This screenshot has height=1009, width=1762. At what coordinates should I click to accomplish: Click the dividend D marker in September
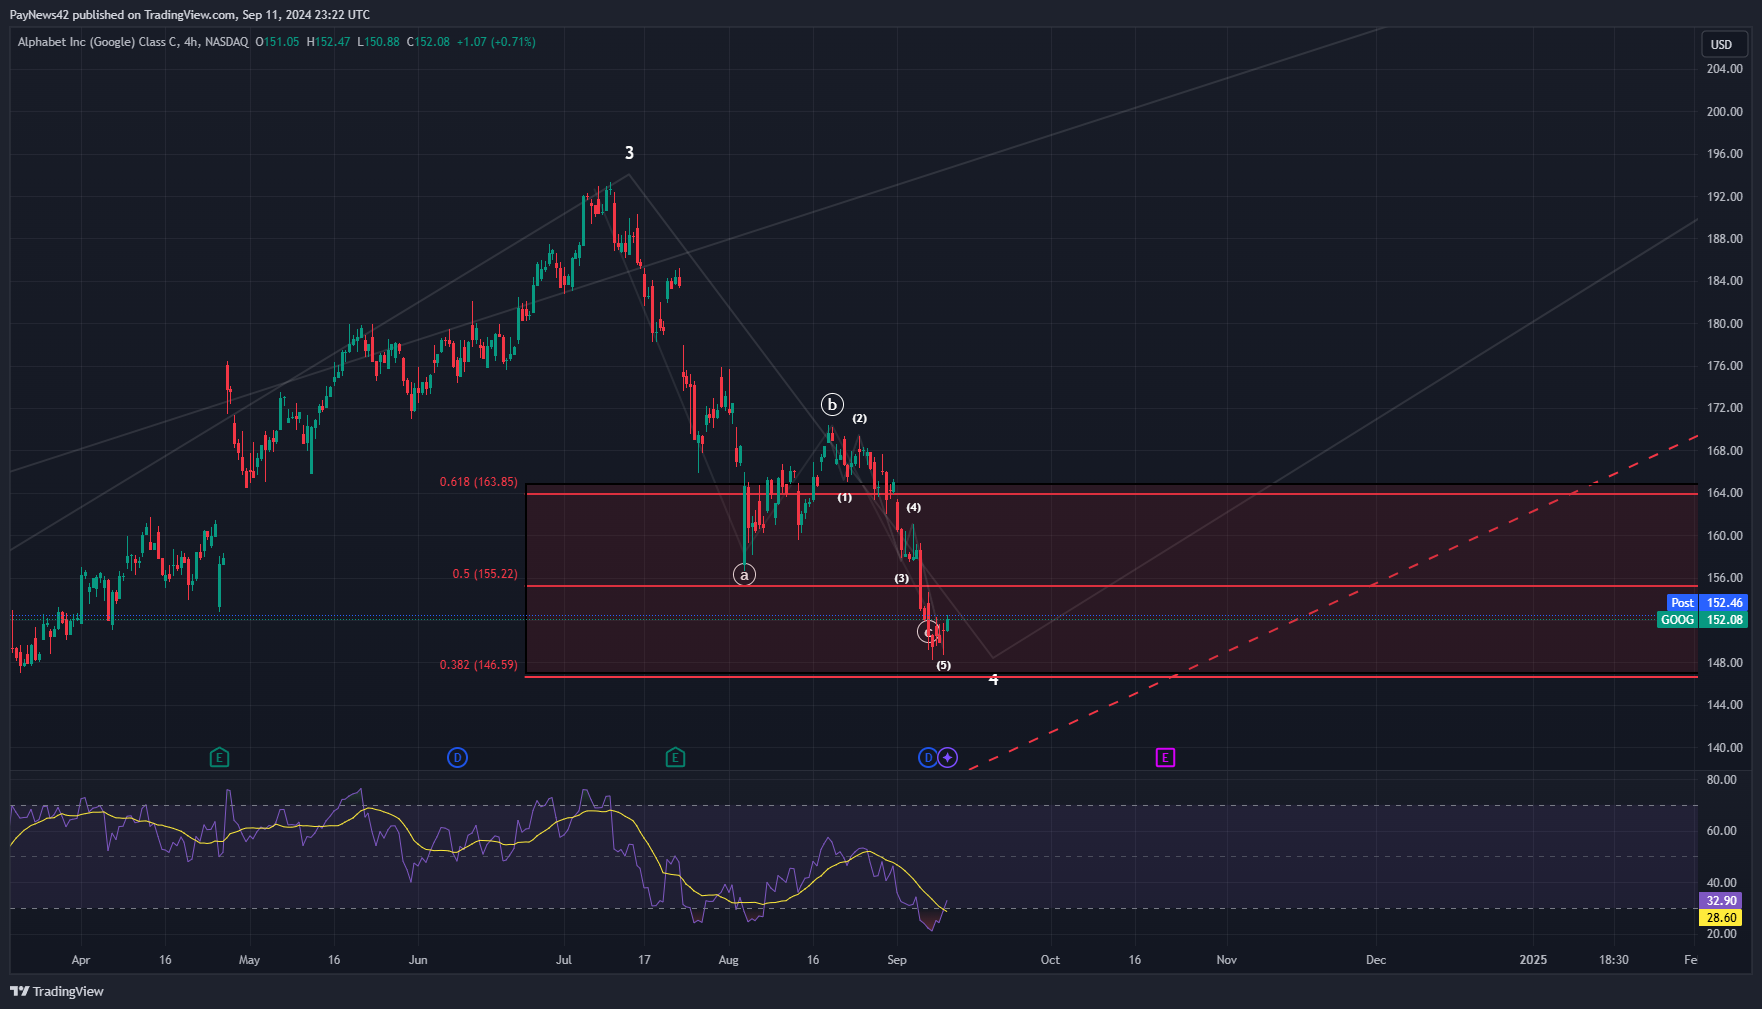point(928,757)
